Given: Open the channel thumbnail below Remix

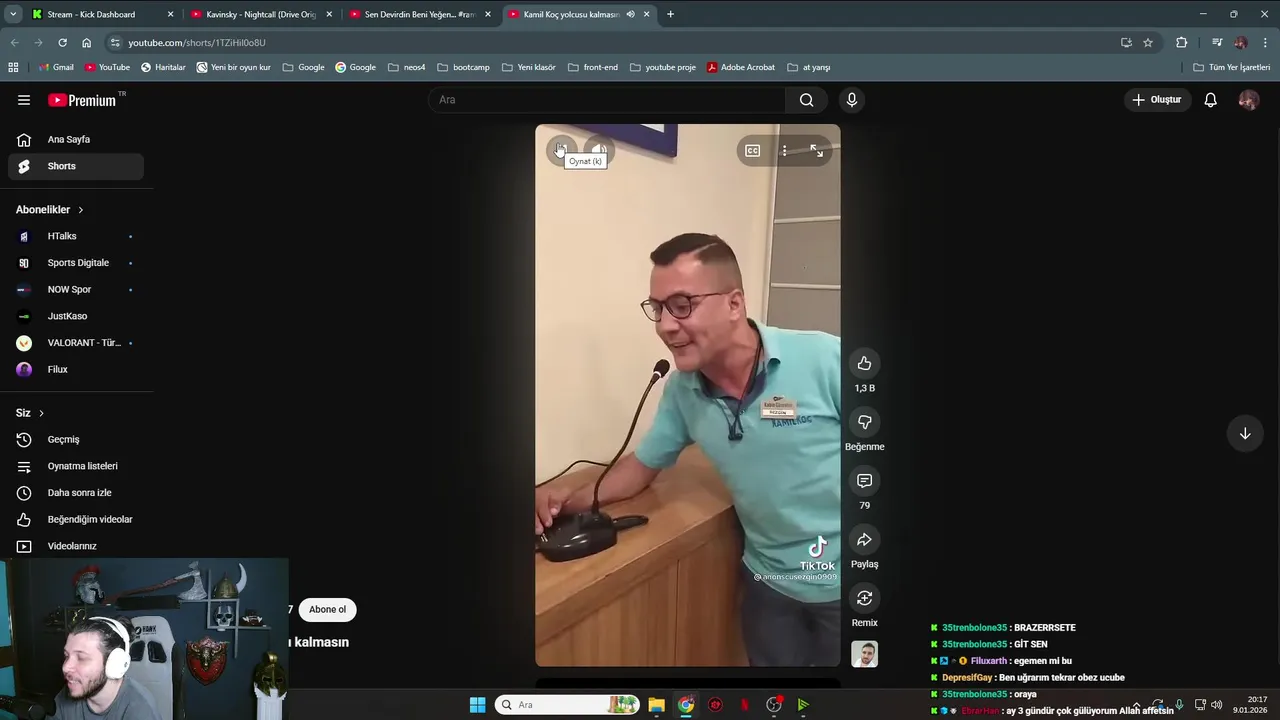Looking at the screenshot, I should [864, 654].
